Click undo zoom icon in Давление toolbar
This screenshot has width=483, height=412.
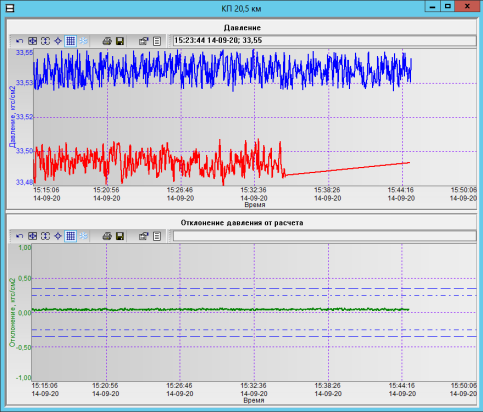pyautogui.click(x=19, y=41)
